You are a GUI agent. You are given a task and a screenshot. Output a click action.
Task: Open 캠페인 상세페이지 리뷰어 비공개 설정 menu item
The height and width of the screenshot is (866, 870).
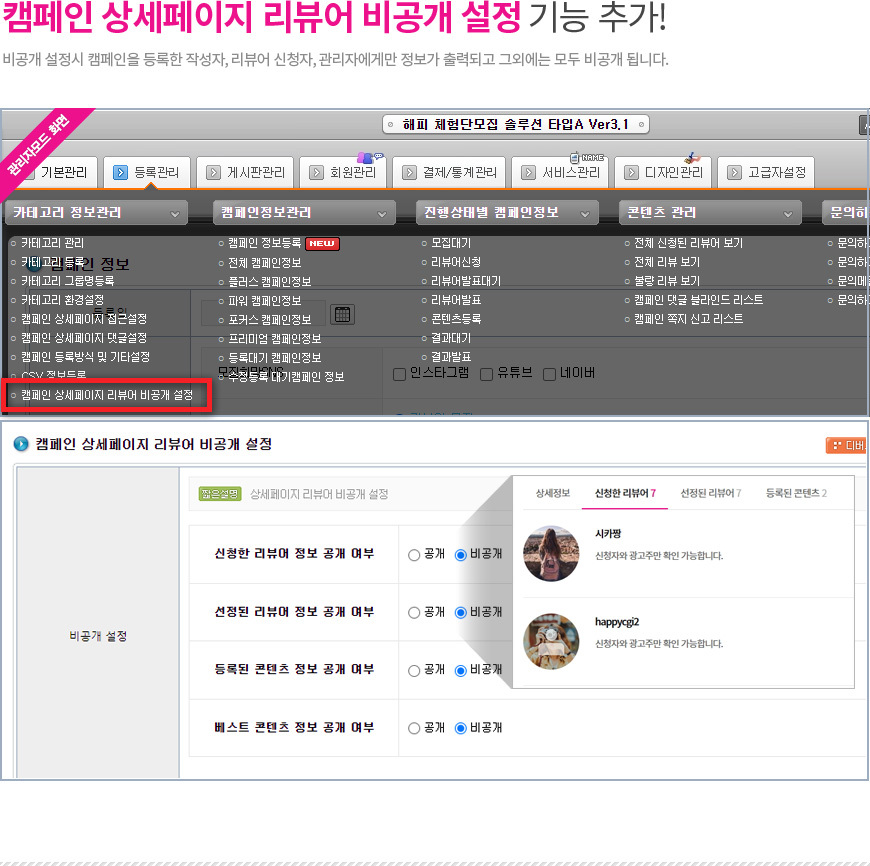[107, 395]
